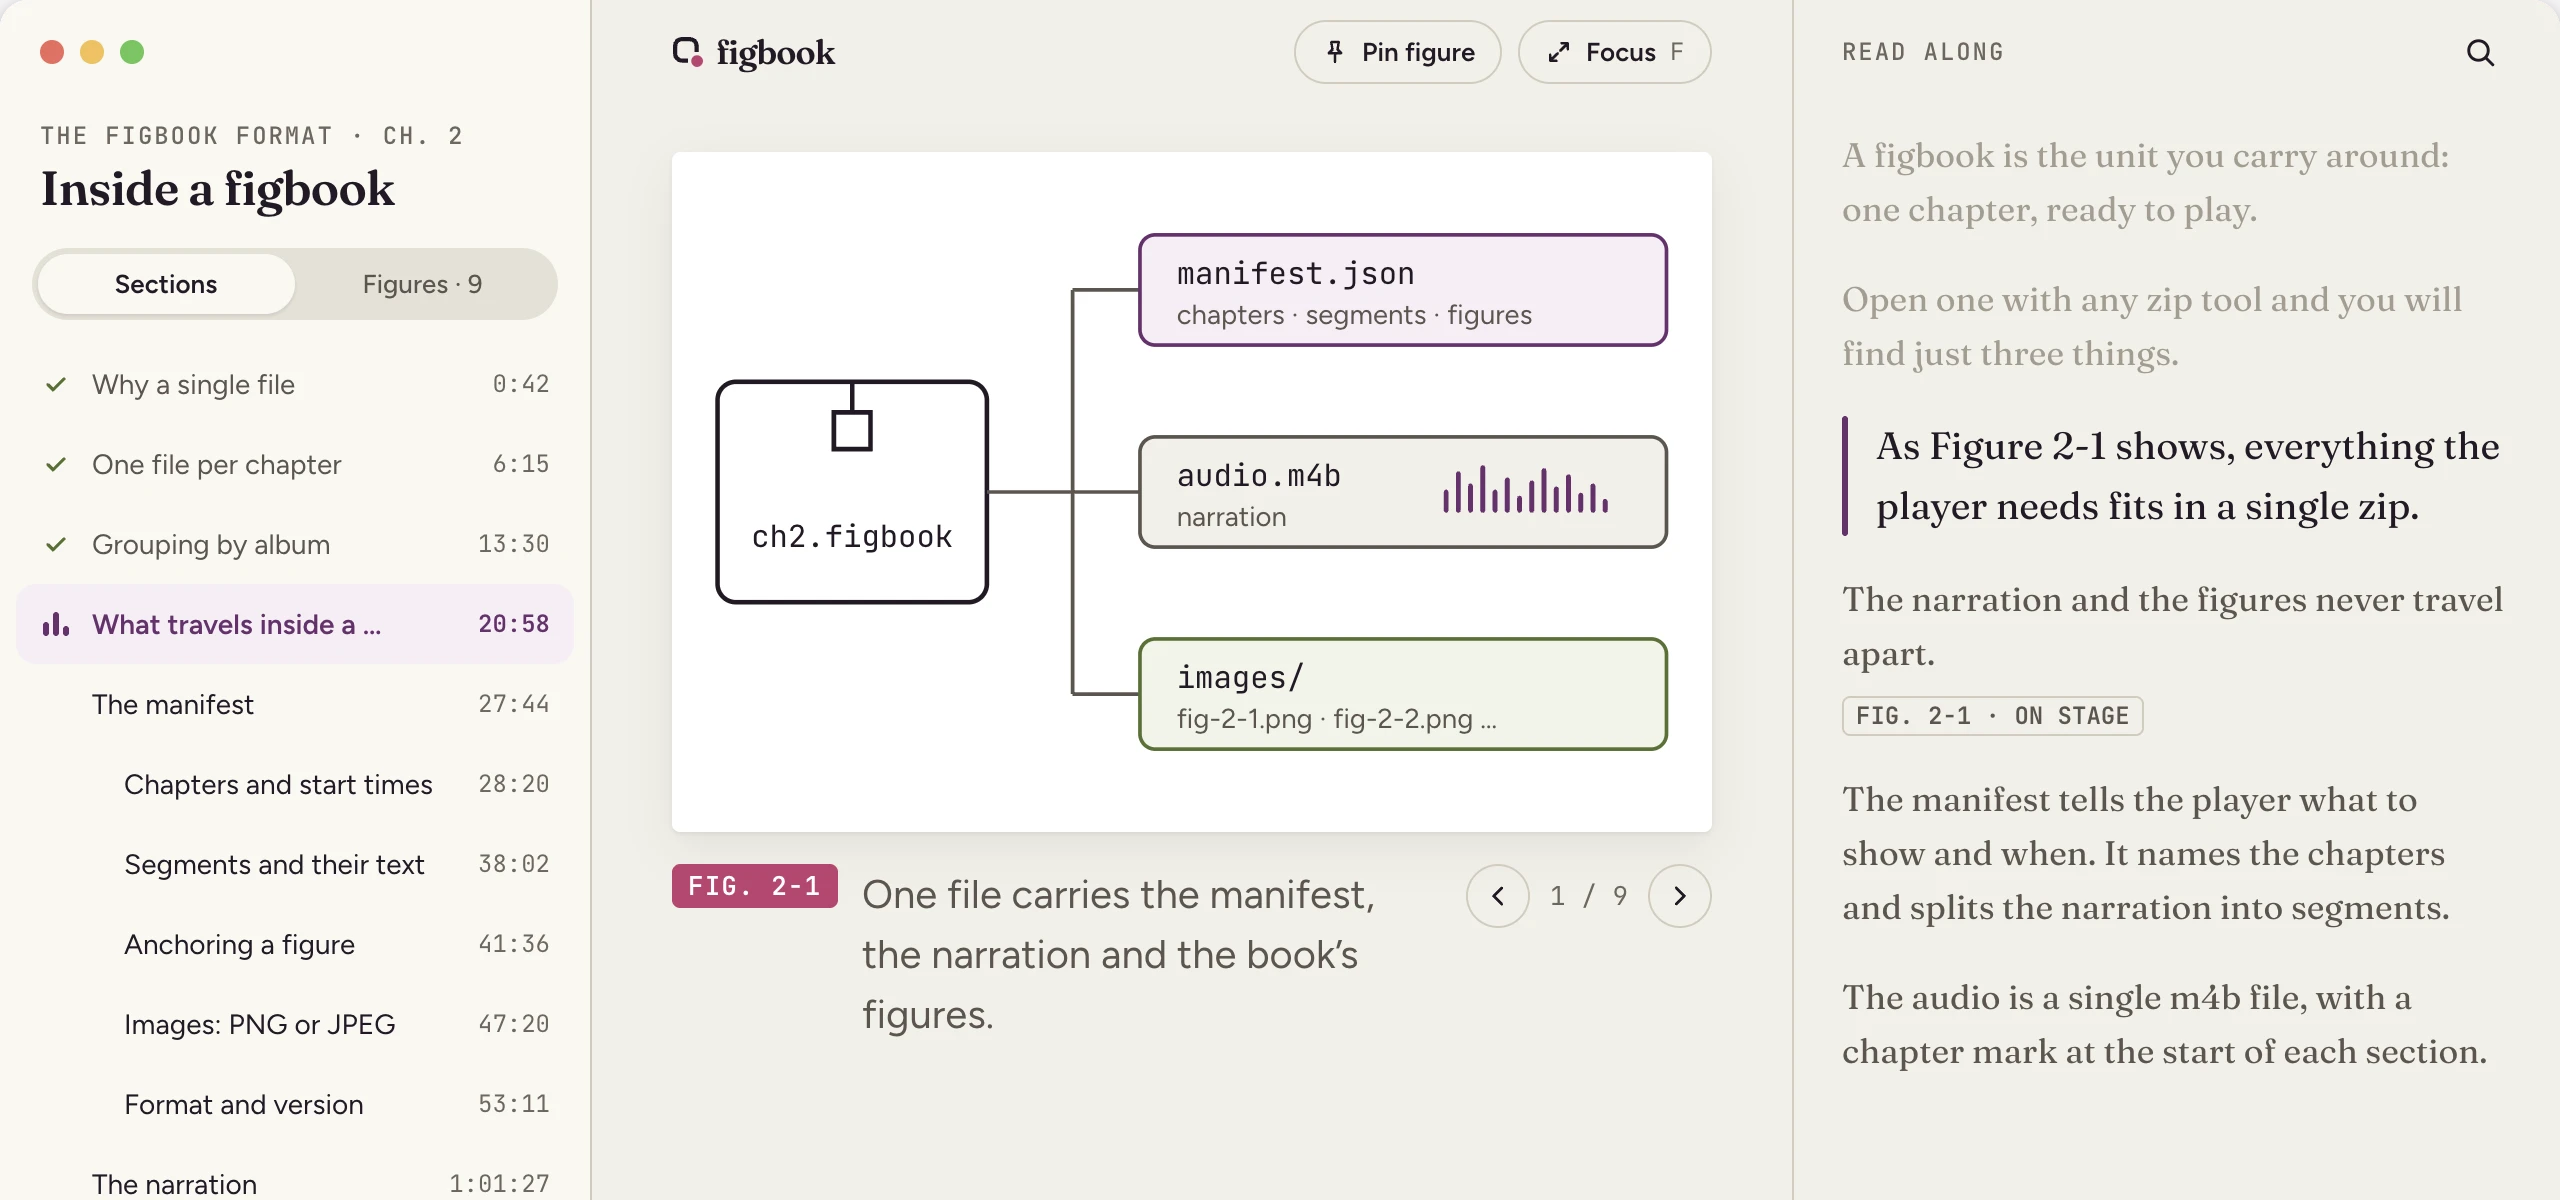This screenshot has width=2560, height=1200.
Task: Go to previous figure with left chevron
Action: tap(1497, 896)
